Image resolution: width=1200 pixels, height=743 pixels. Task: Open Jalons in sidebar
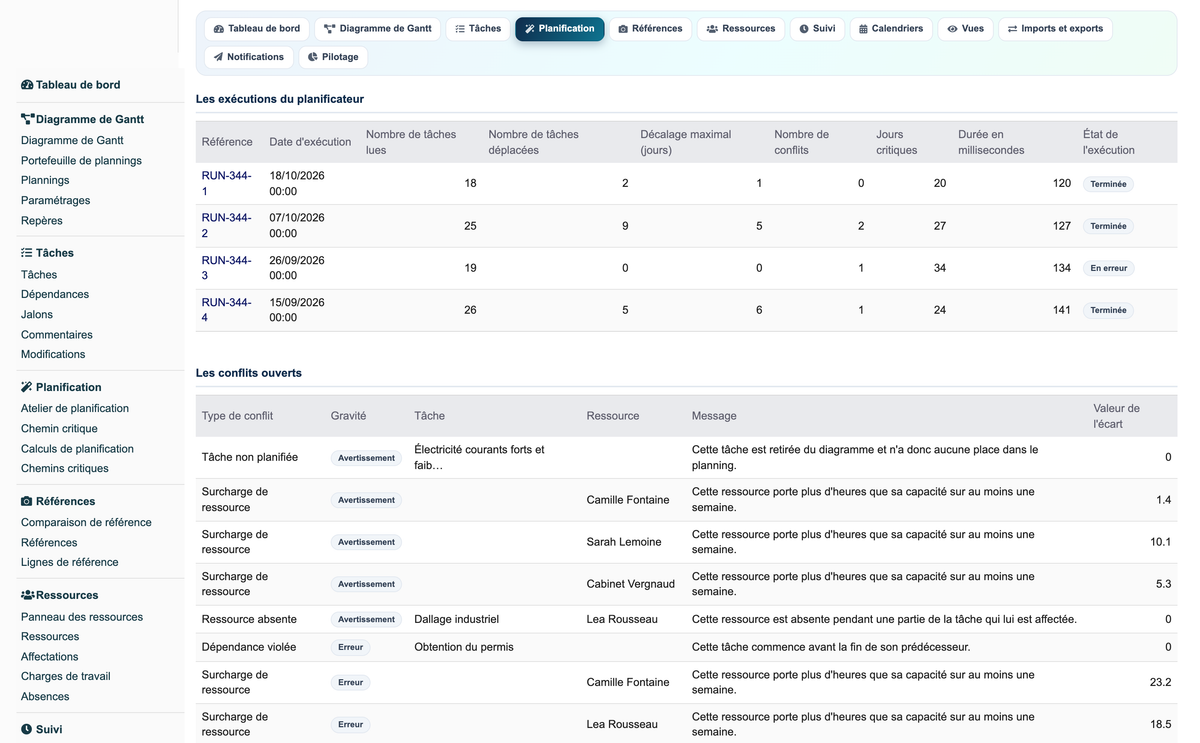click(37, 314)
